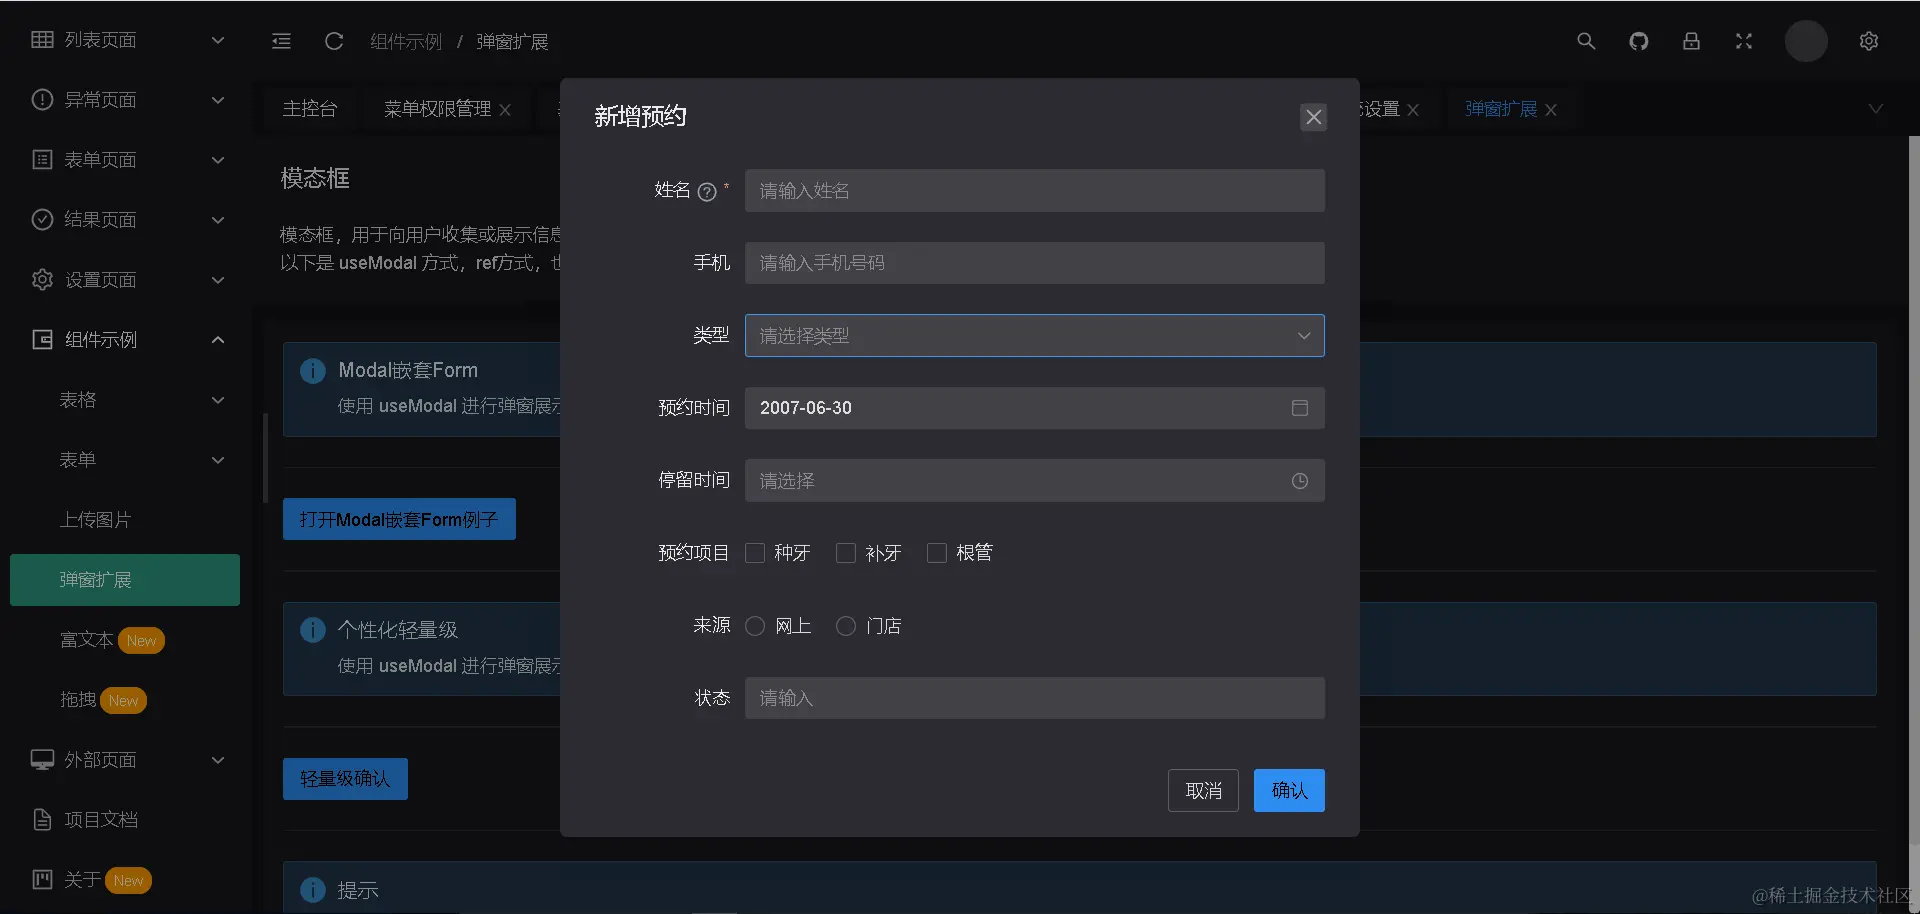Screen dimensions: 1920x914
Task: Open 上传图片 sidebar menu item
Action: click(x=125, y=520)
